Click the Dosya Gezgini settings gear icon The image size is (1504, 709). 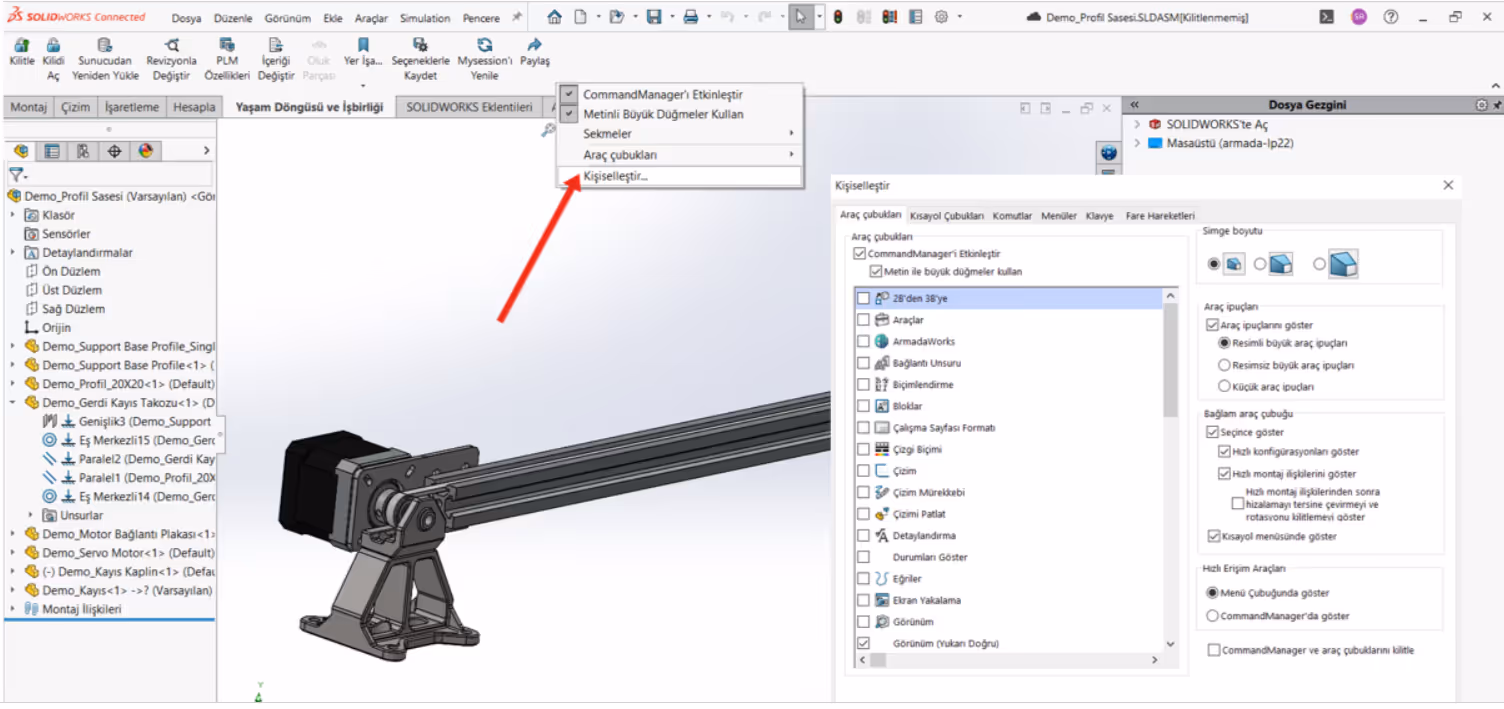(1482, 105)
